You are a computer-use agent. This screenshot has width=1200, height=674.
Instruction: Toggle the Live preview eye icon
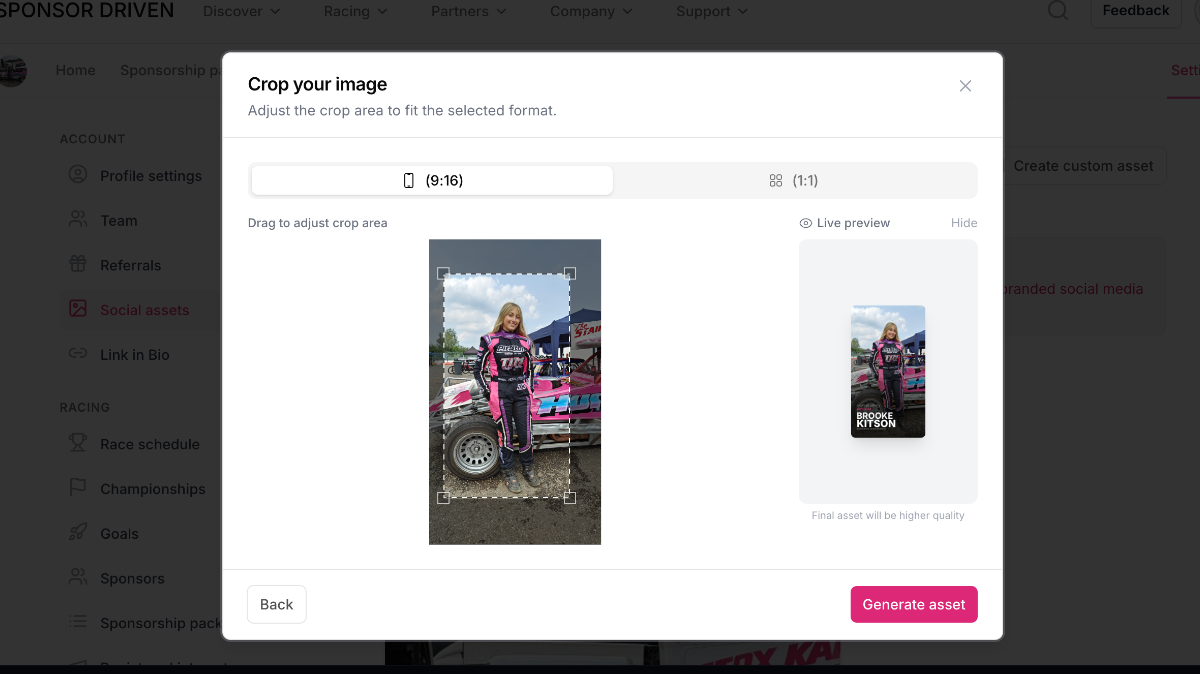[x=806, y=223]
